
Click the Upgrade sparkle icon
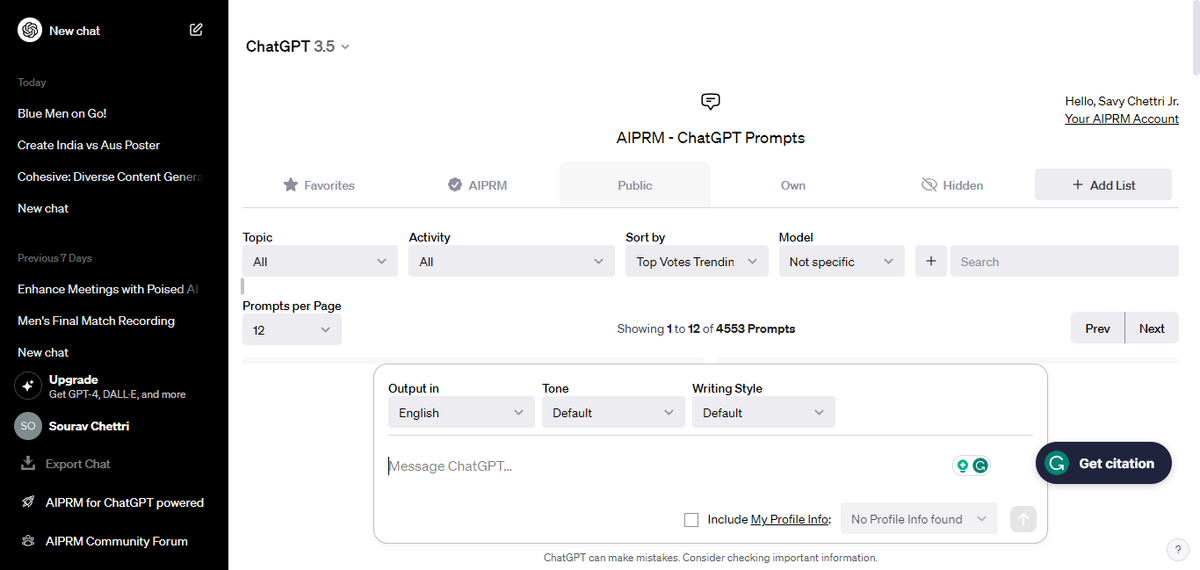click(x=28, y=386)
